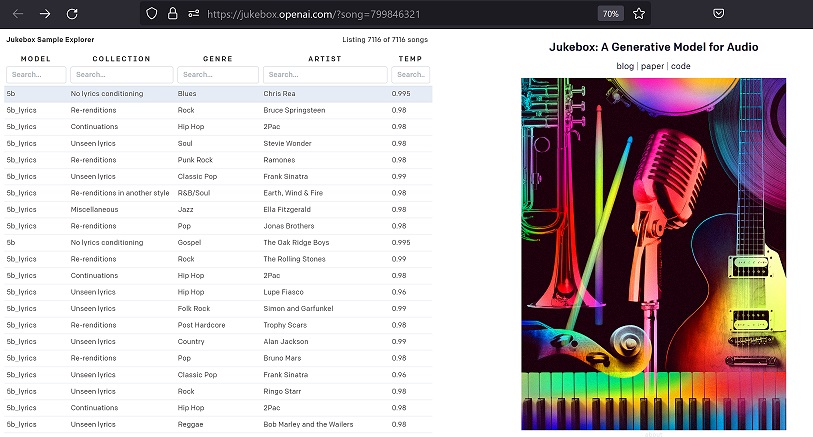The width and height of the screenshot is (813, 437).
Task: Open the code link
Action: (680, 66)
